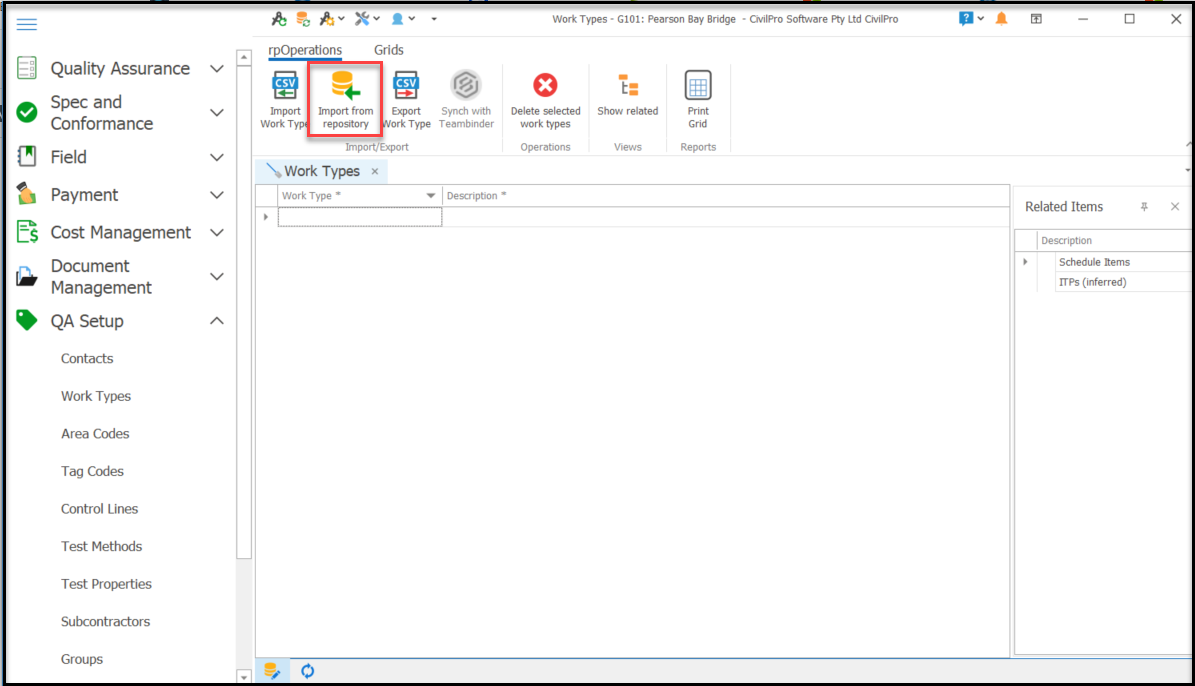The height and width of the screenshot is (686, 1195).
Task: Click the user profile icon in quick access toolbar
Action: click(x=399, y=17)
